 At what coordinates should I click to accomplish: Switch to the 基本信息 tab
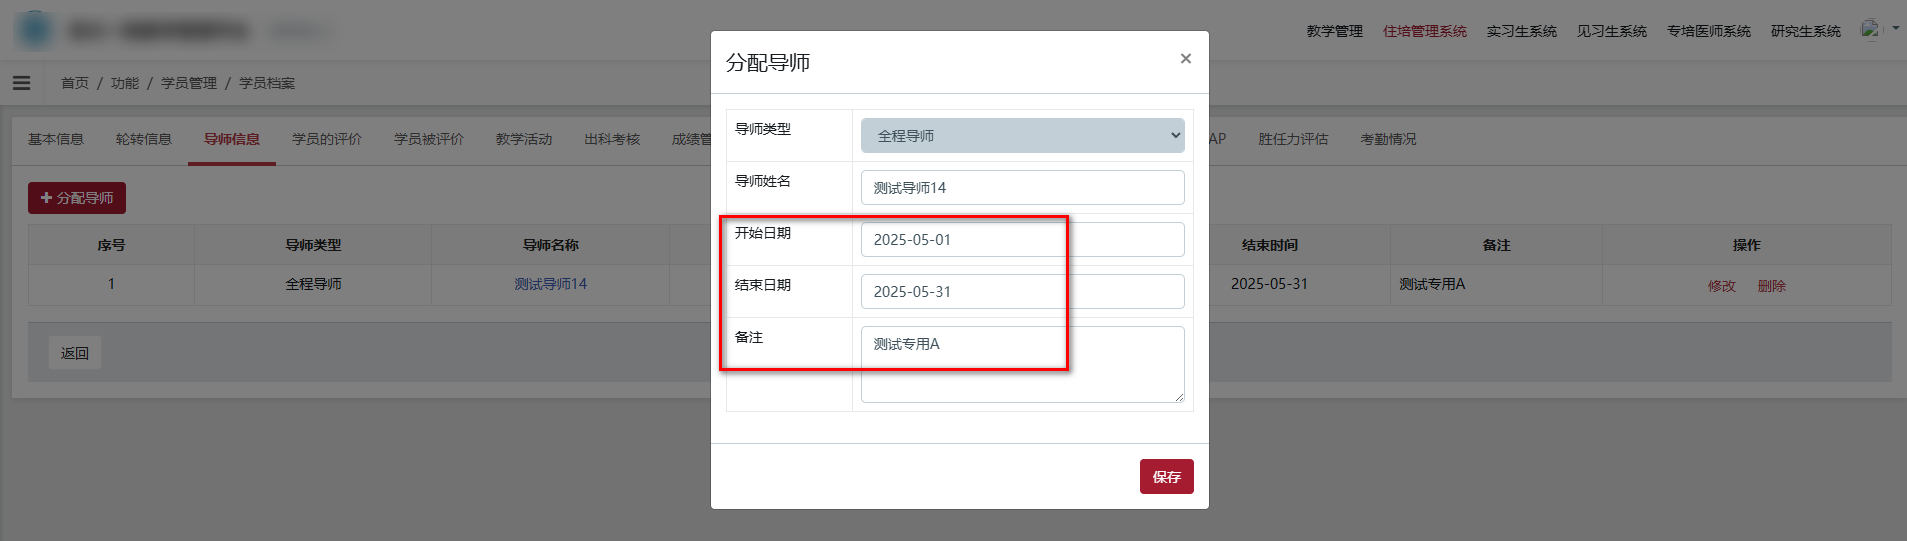(x=56, y=139)
